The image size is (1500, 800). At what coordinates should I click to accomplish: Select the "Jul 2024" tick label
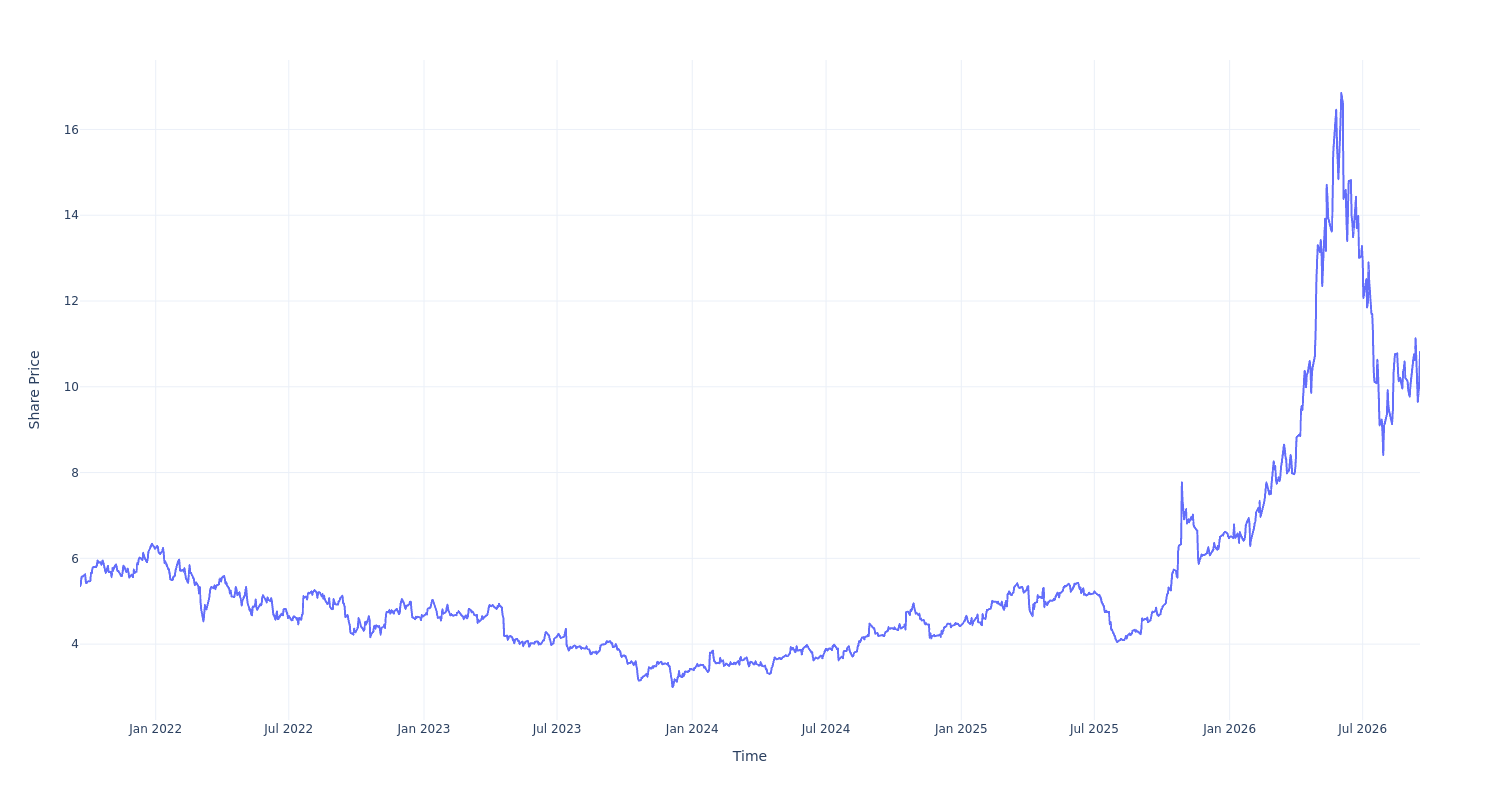(825, 729)
